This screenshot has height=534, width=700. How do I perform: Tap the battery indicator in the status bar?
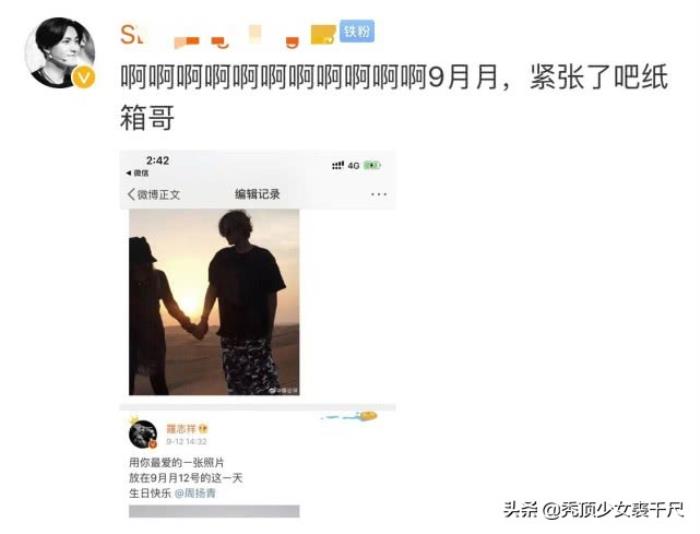coord(372,165)
